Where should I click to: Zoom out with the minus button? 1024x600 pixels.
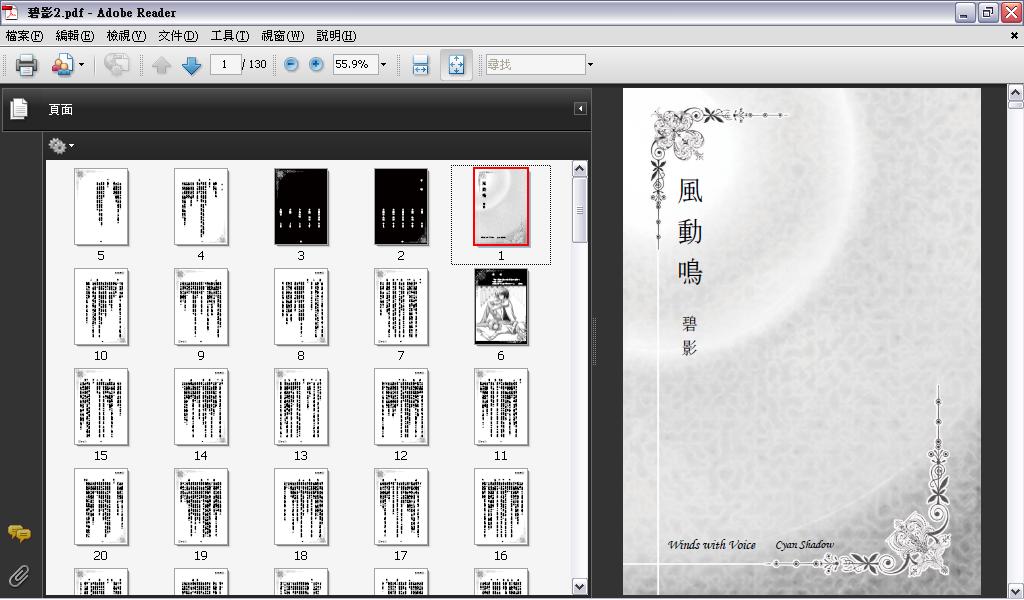click(x=291, y=64)
